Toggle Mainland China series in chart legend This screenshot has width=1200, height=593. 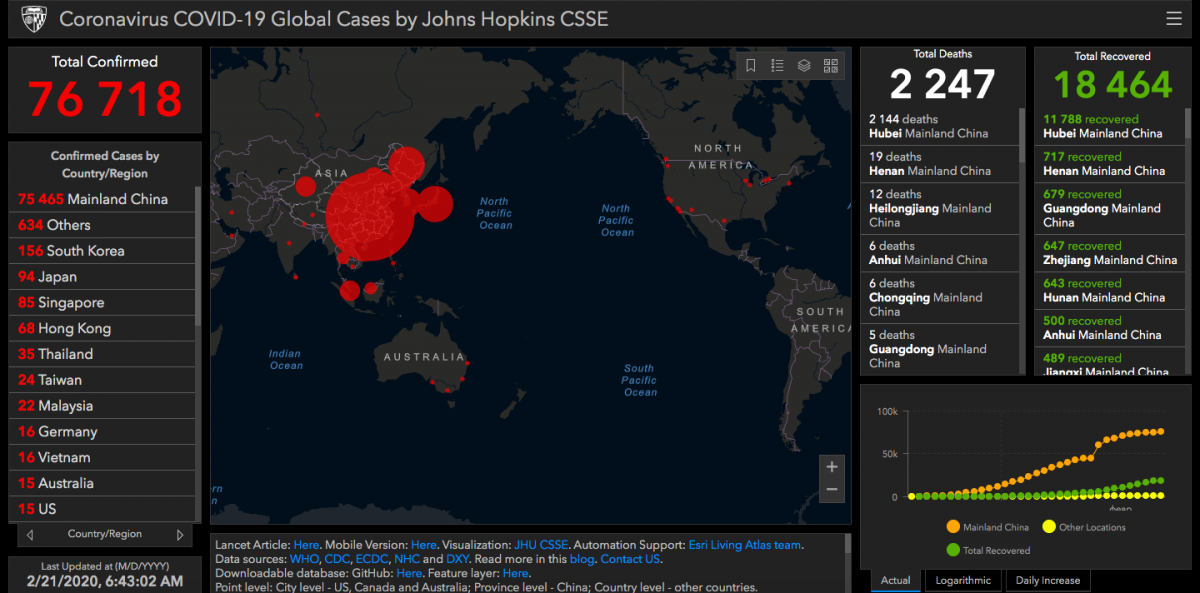[987, 527]
